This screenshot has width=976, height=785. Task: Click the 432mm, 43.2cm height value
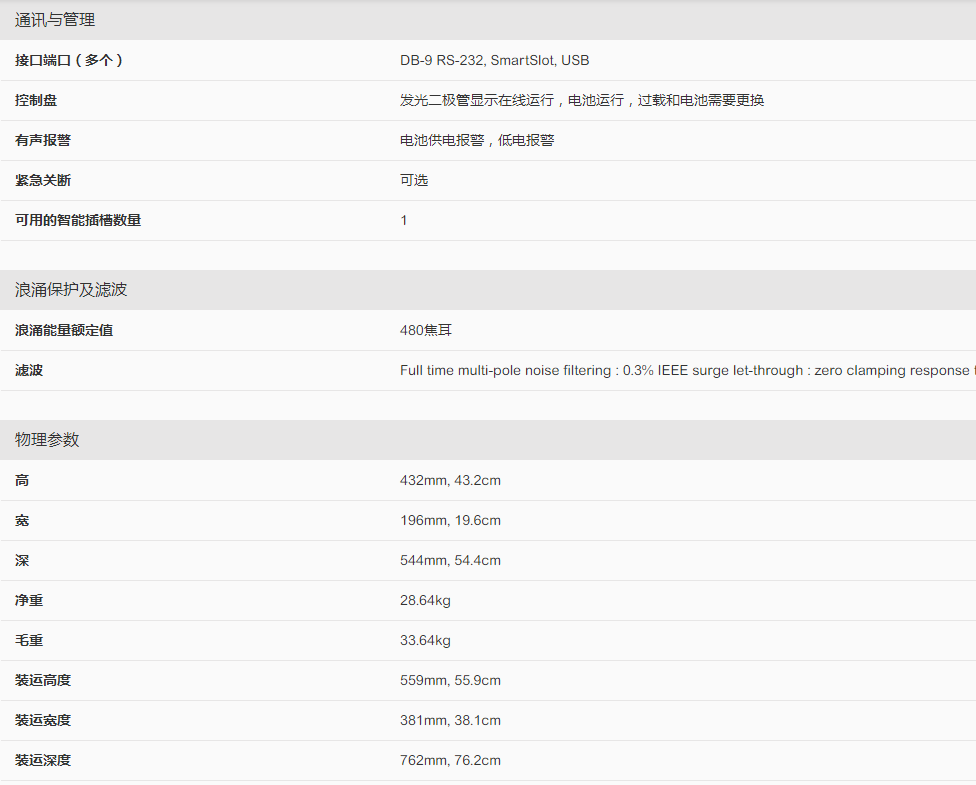tap(450, 480)
